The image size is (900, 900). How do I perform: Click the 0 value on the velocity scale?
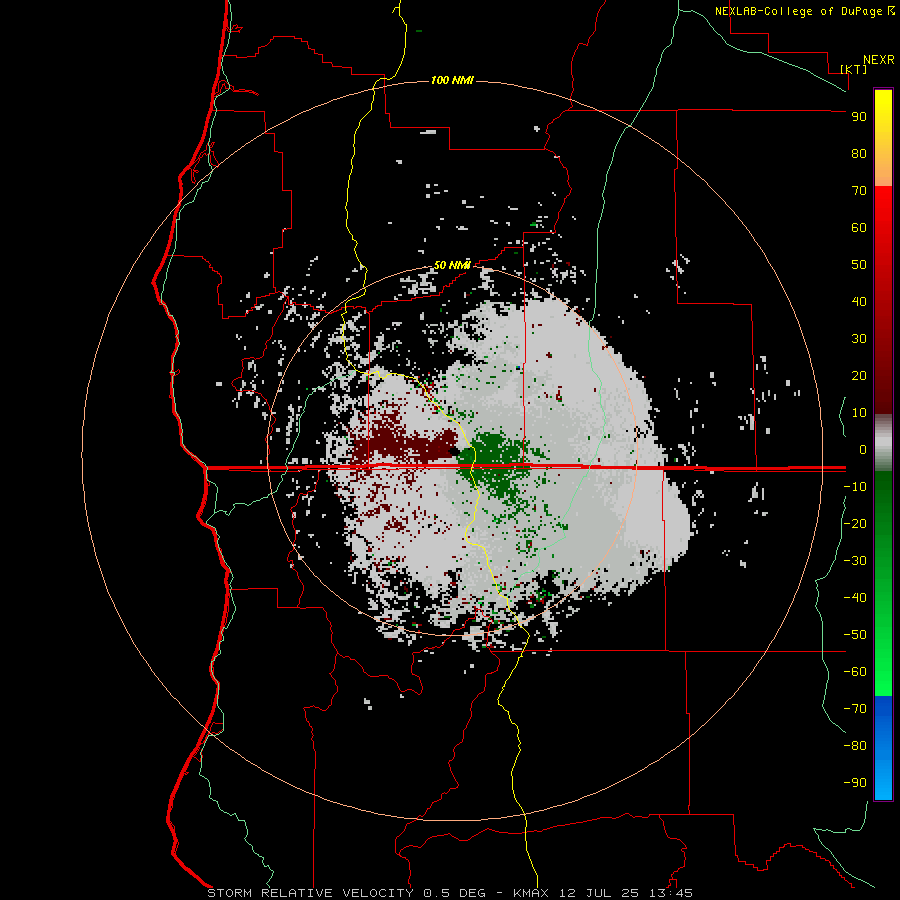coord(863,449)
